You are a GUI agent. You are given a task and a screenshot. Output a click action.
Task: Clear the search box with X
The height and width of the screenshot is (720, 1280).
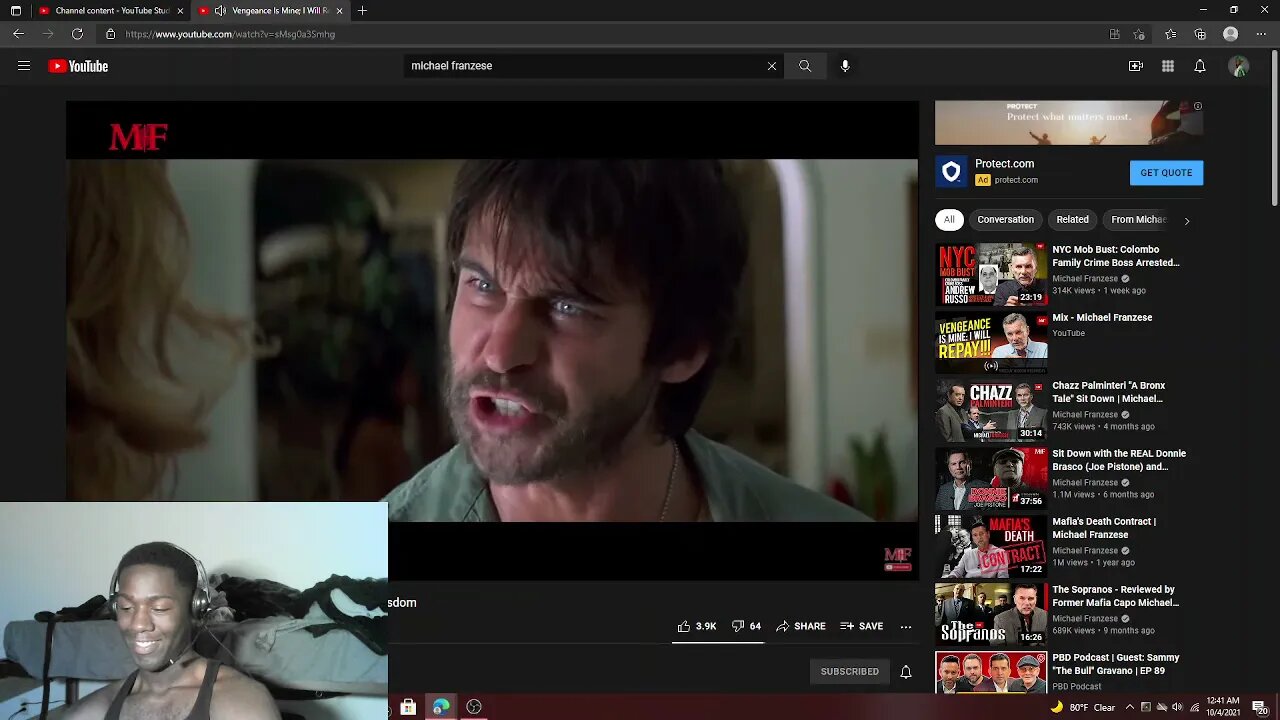(x=772, y=66)
